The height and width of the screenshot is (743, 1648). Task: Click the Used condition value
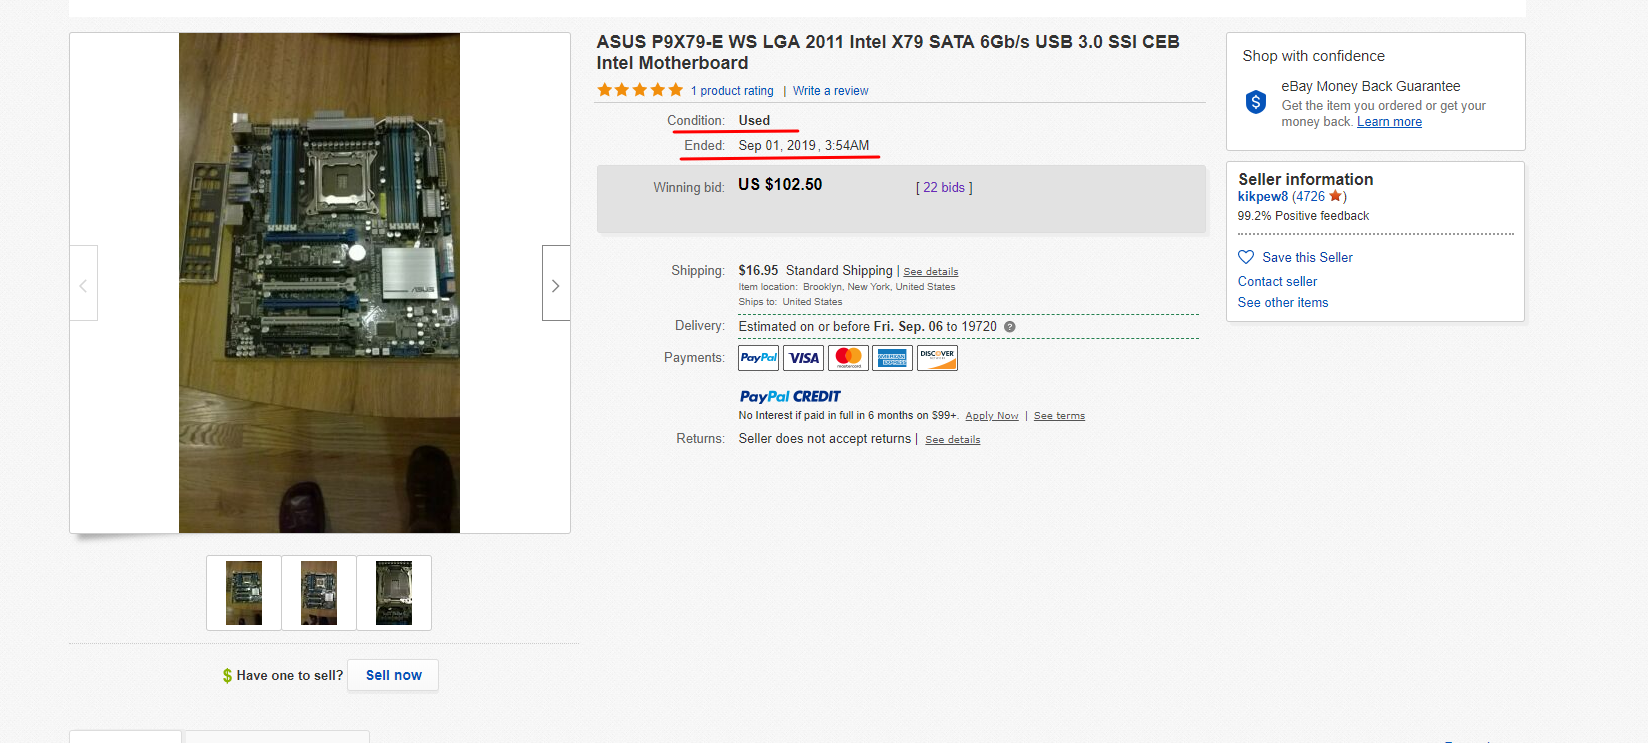pos(754,121)
